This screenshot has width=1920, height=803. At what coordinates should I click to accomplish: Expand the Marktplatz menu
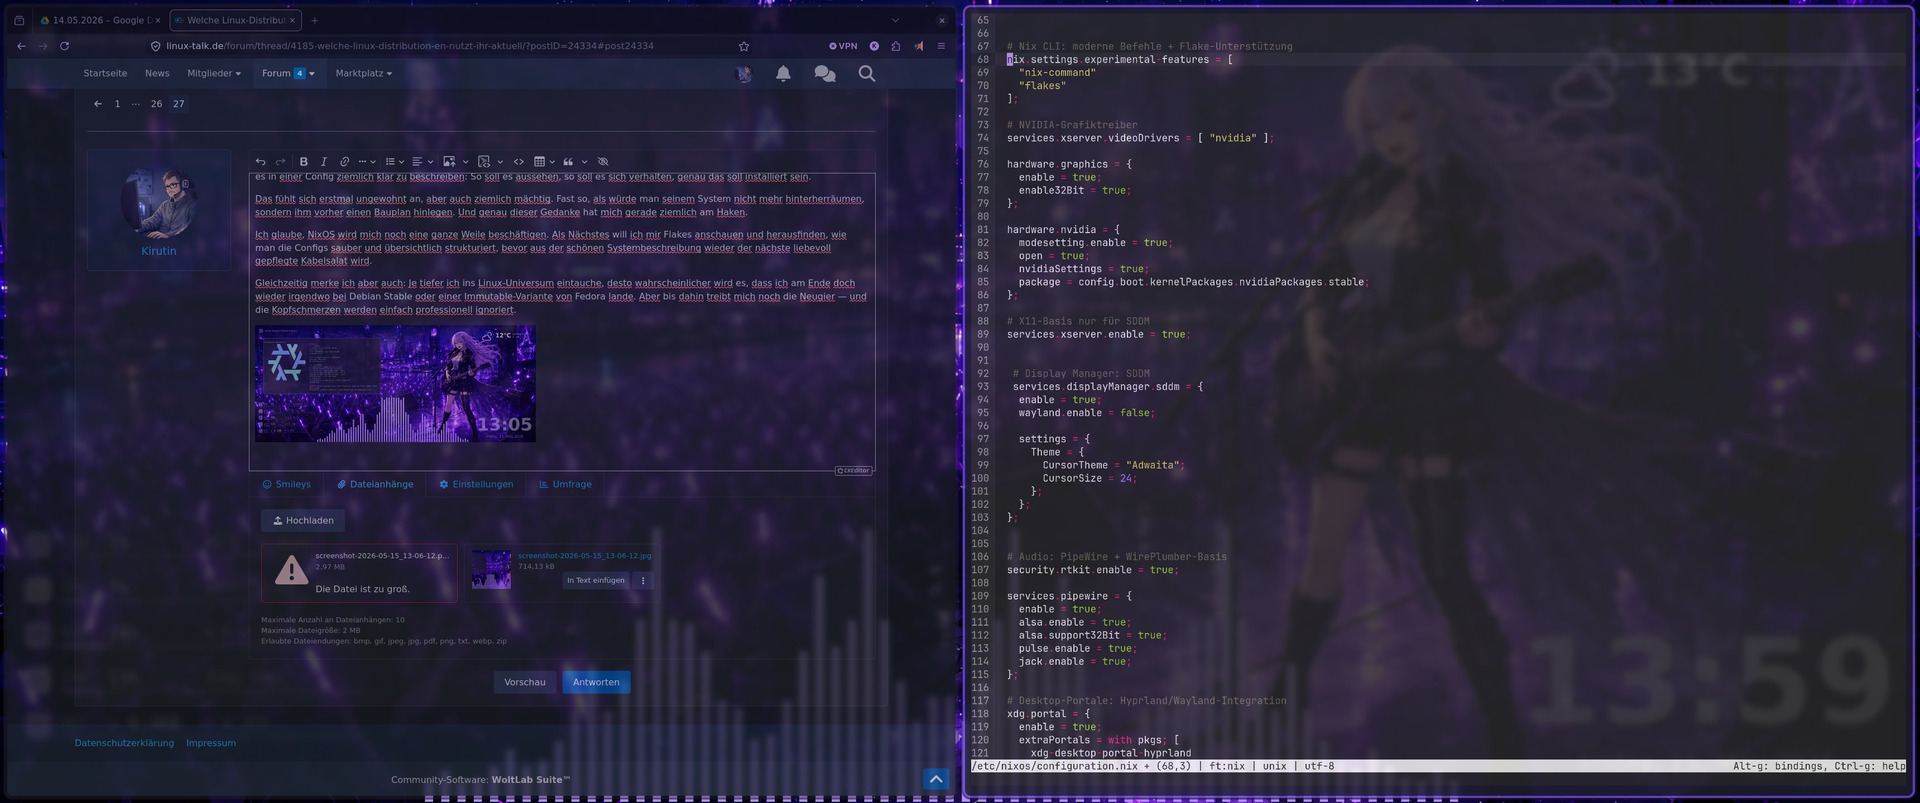tap(364, 73)
